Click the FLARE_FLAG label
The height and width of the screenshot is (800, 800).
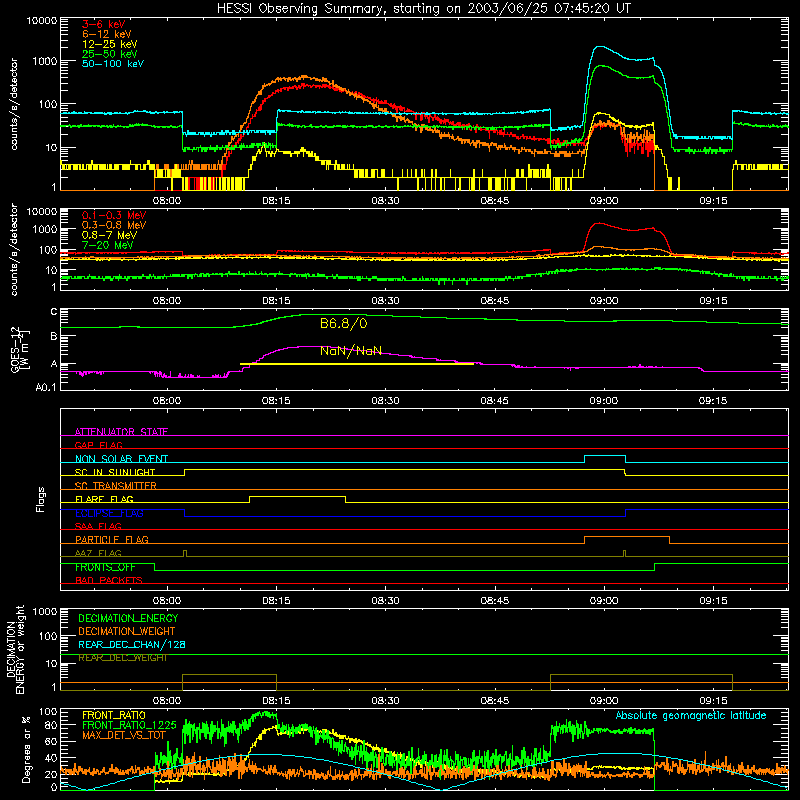click(104, 499)
